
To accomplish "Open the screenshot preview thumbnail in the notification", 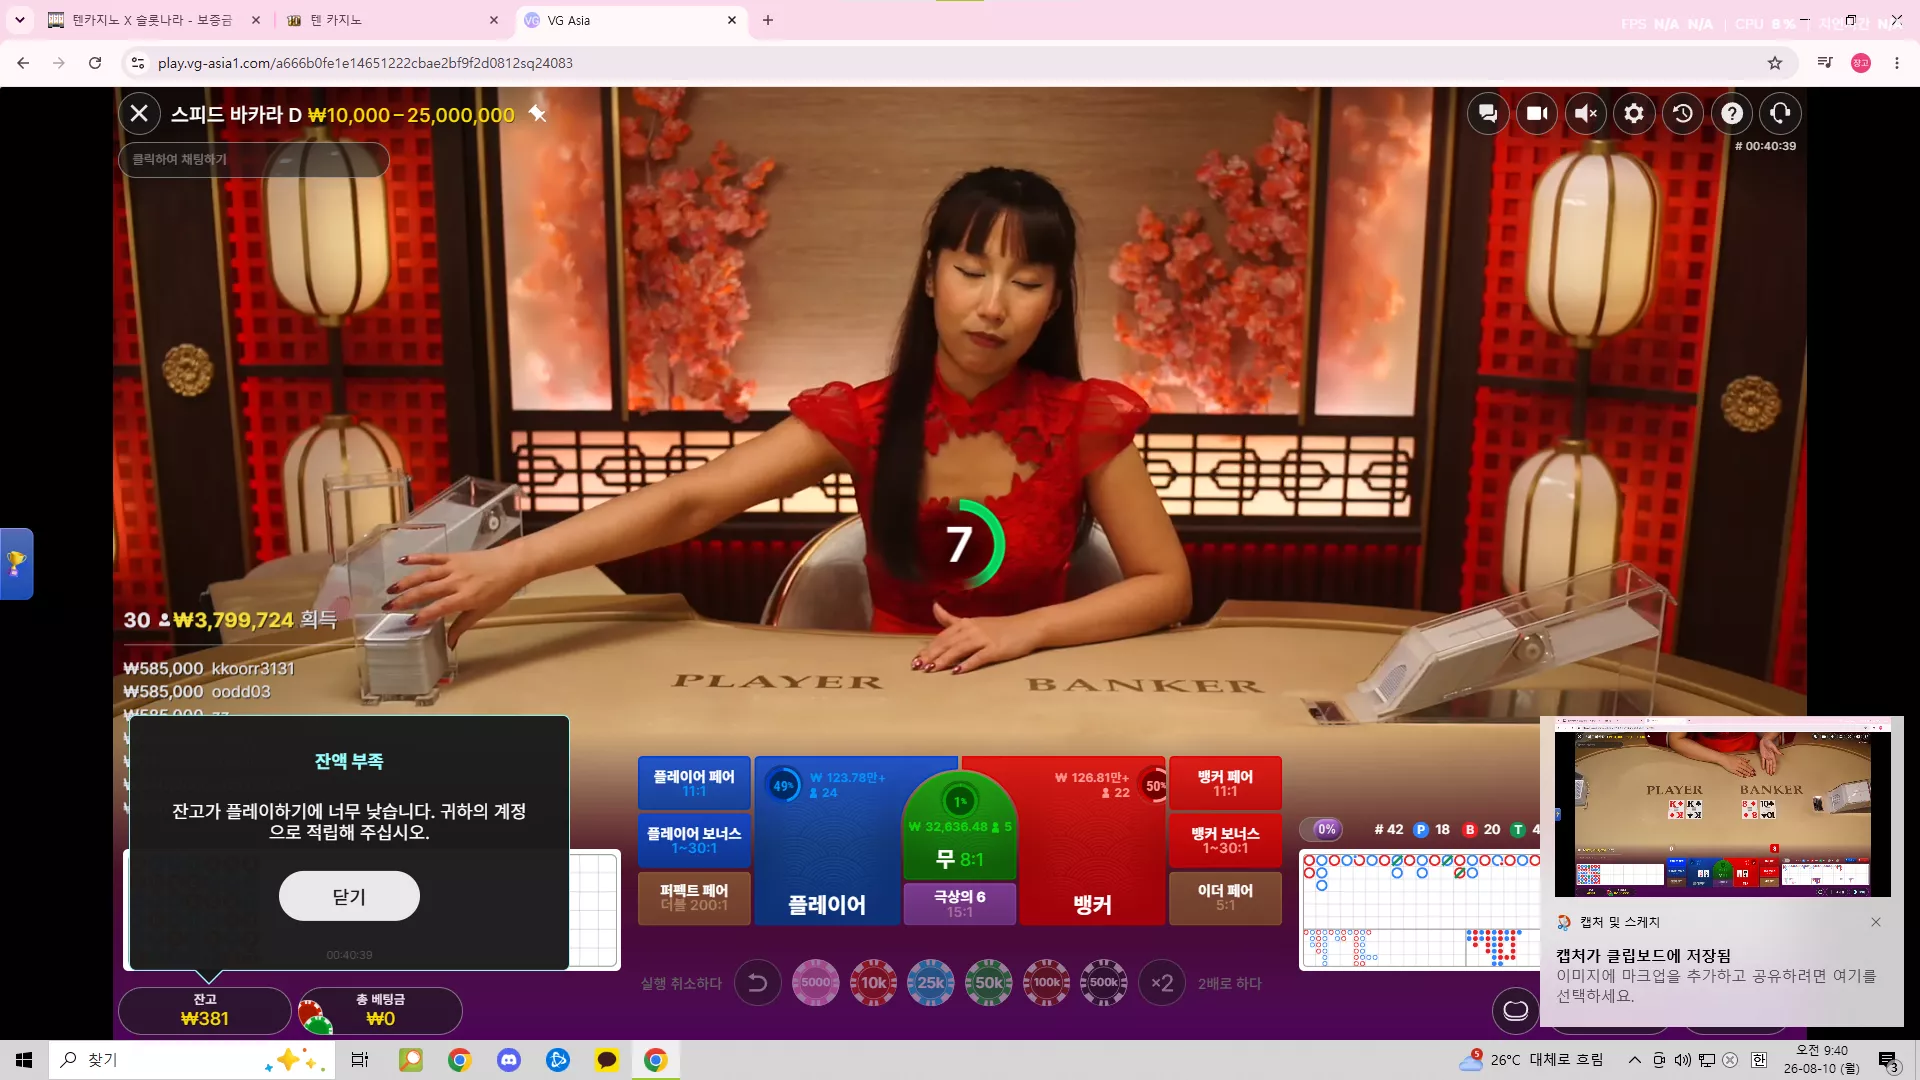I will point(1722,809).
